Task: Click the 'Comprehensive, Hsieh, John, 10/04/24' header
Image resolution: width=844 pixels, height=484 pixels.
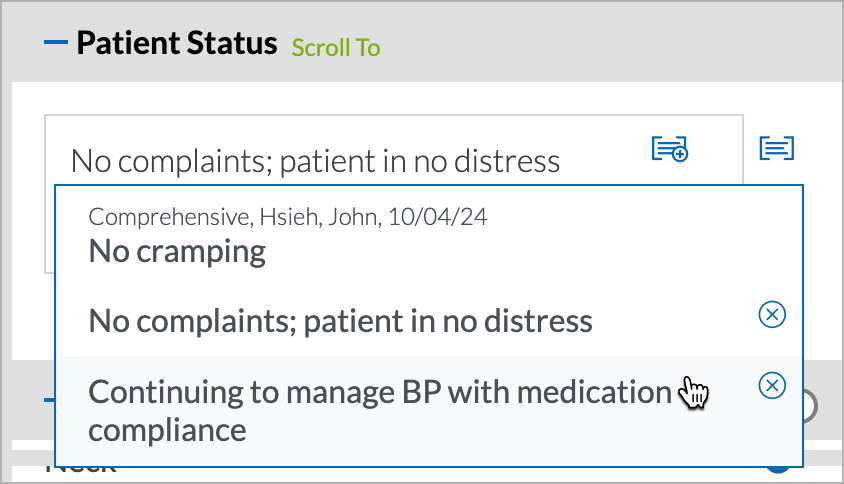Action: pyautogui.click(x=287, y=217)
